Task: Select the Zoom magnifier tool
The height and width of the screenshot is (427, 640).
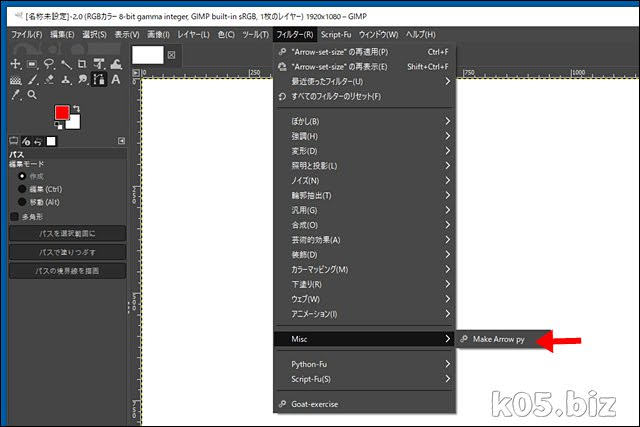Action: click(32, 95)
